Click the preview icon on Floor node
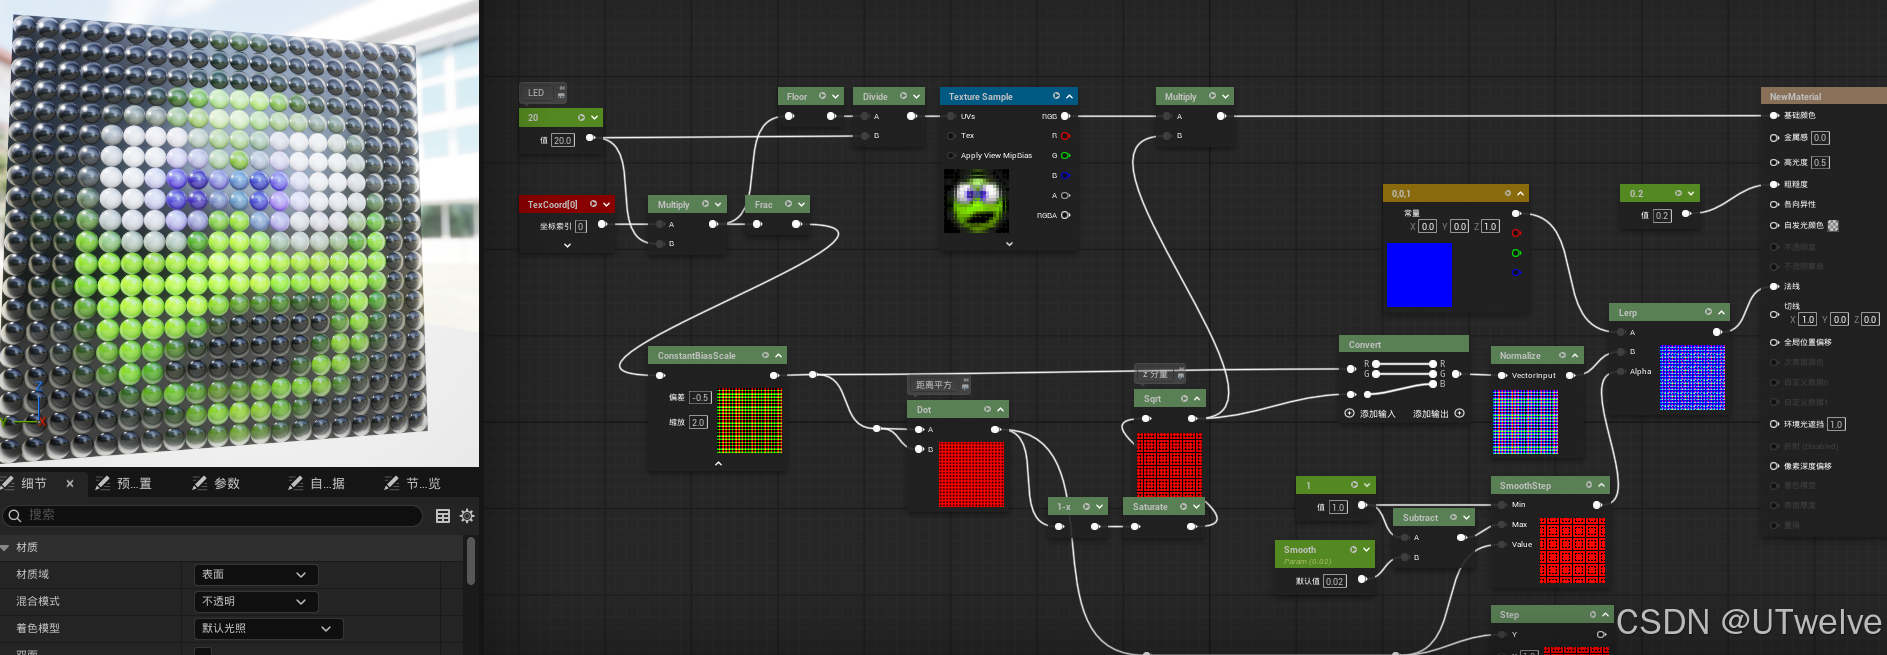This screenshot has height=655, width=1887. 823,96
